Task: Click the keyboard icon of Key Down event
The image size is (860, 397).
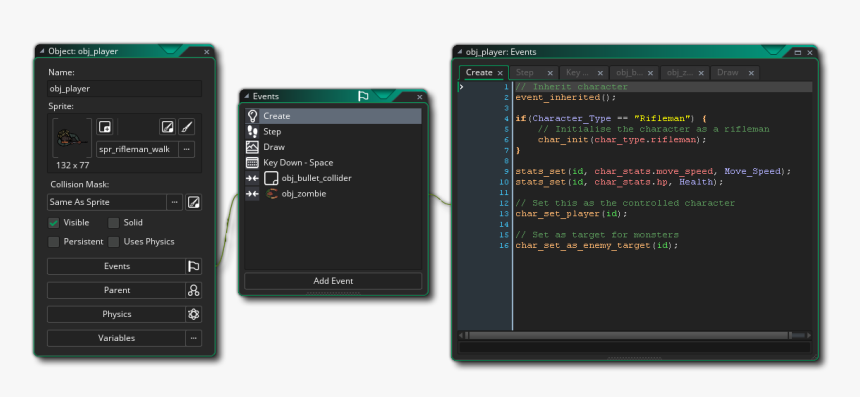Action: (252, 162)
